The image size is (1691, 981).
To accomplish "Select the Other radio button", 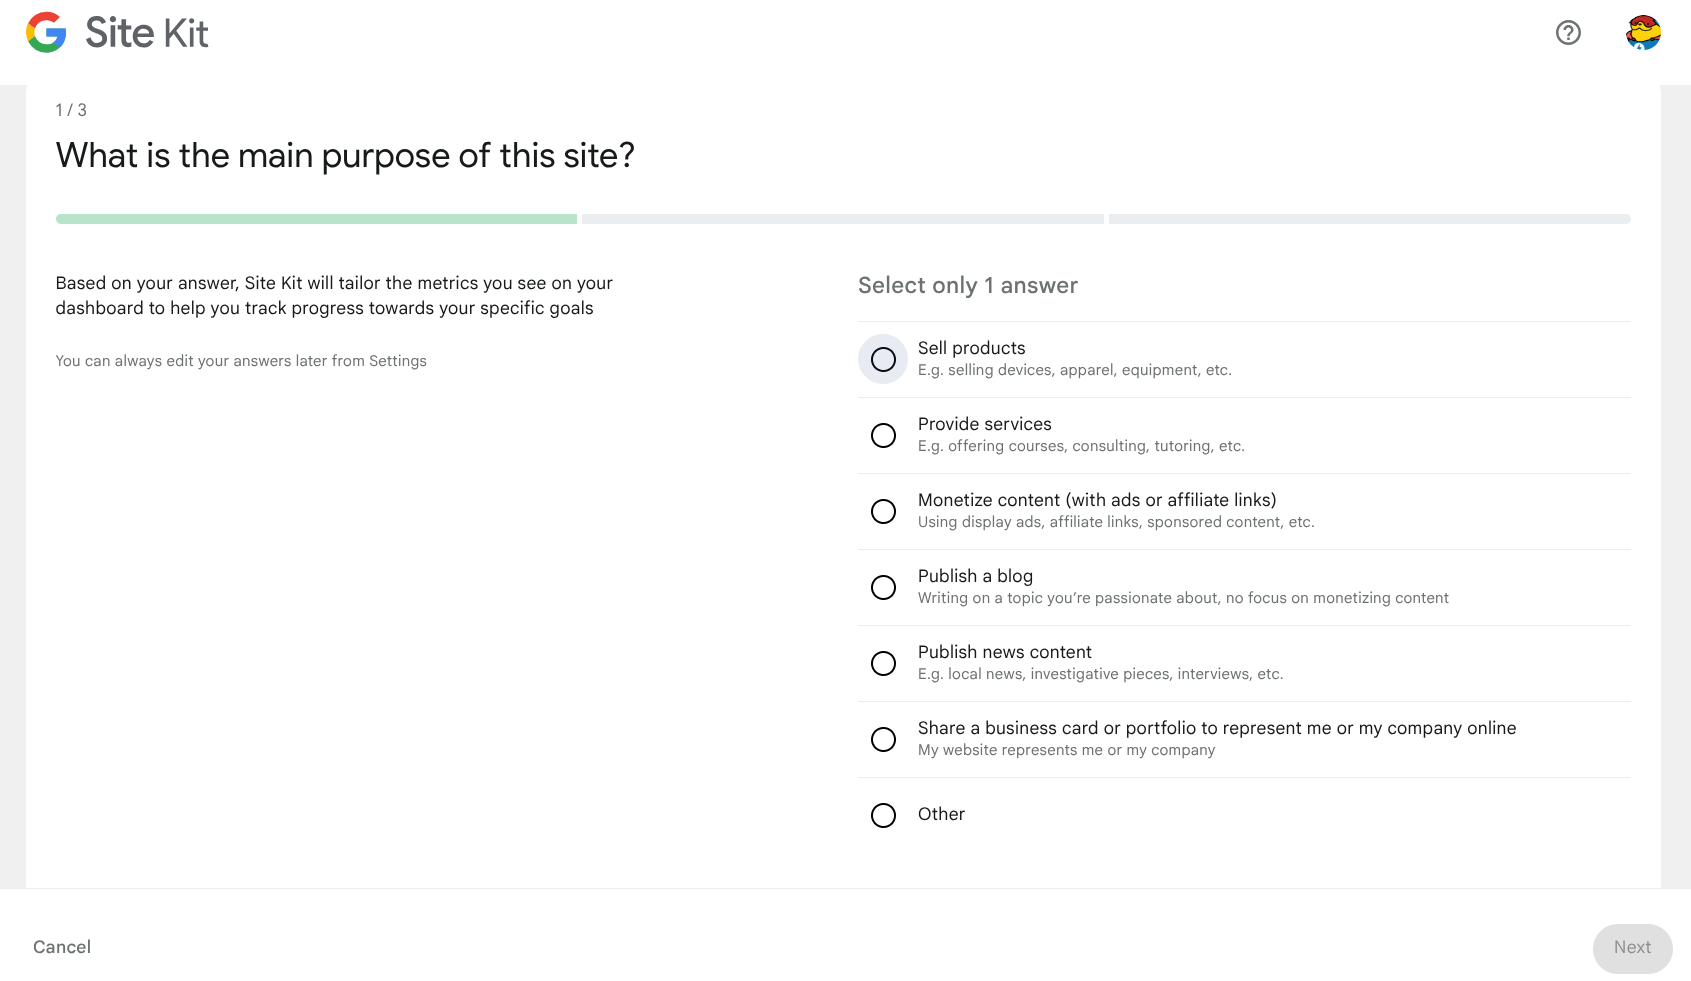I will 883,815.
